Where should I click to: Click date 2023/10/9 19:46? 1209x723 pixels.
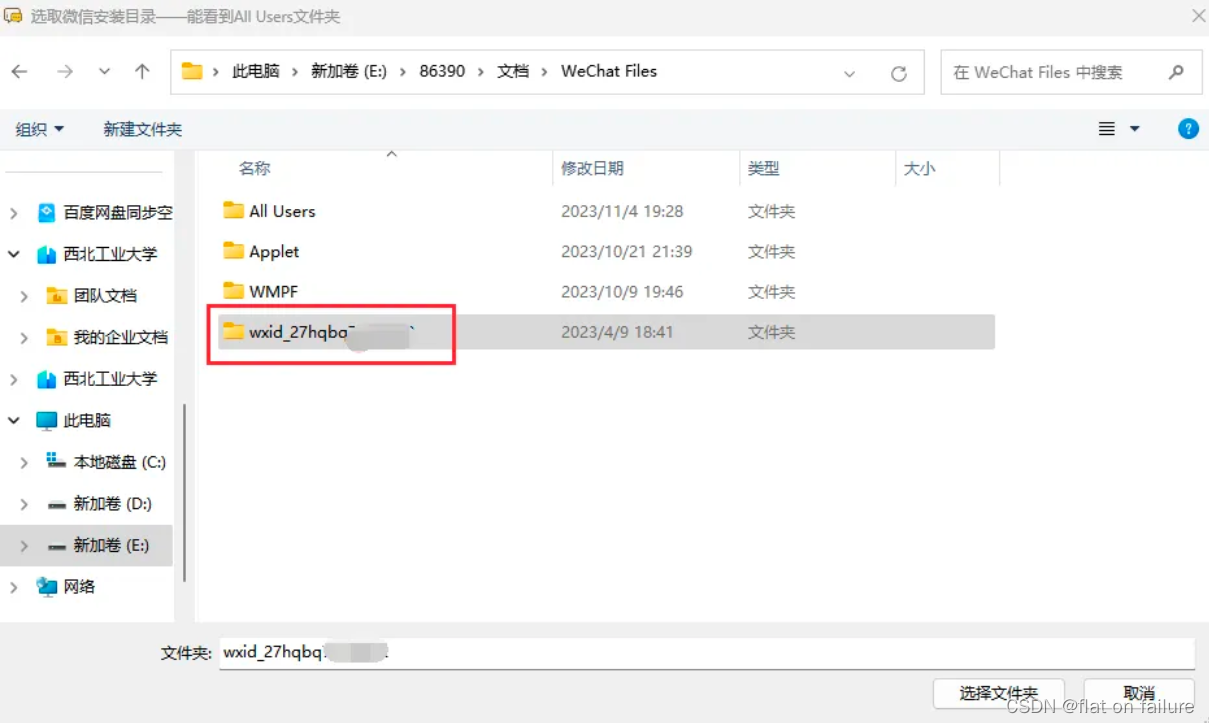pyautogui.click(x=622, y=292)
